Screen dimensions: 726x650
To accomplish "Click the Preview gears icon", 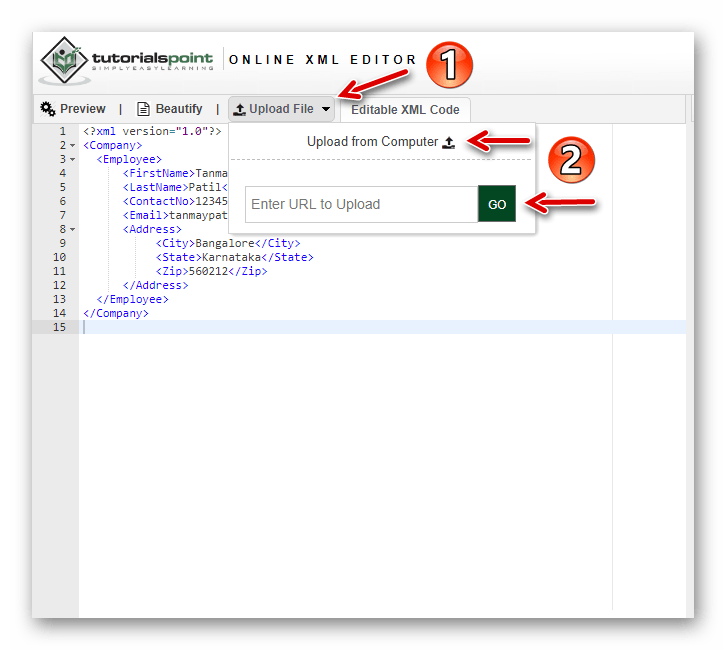I will pyautogui.click(x=48, y=109).
